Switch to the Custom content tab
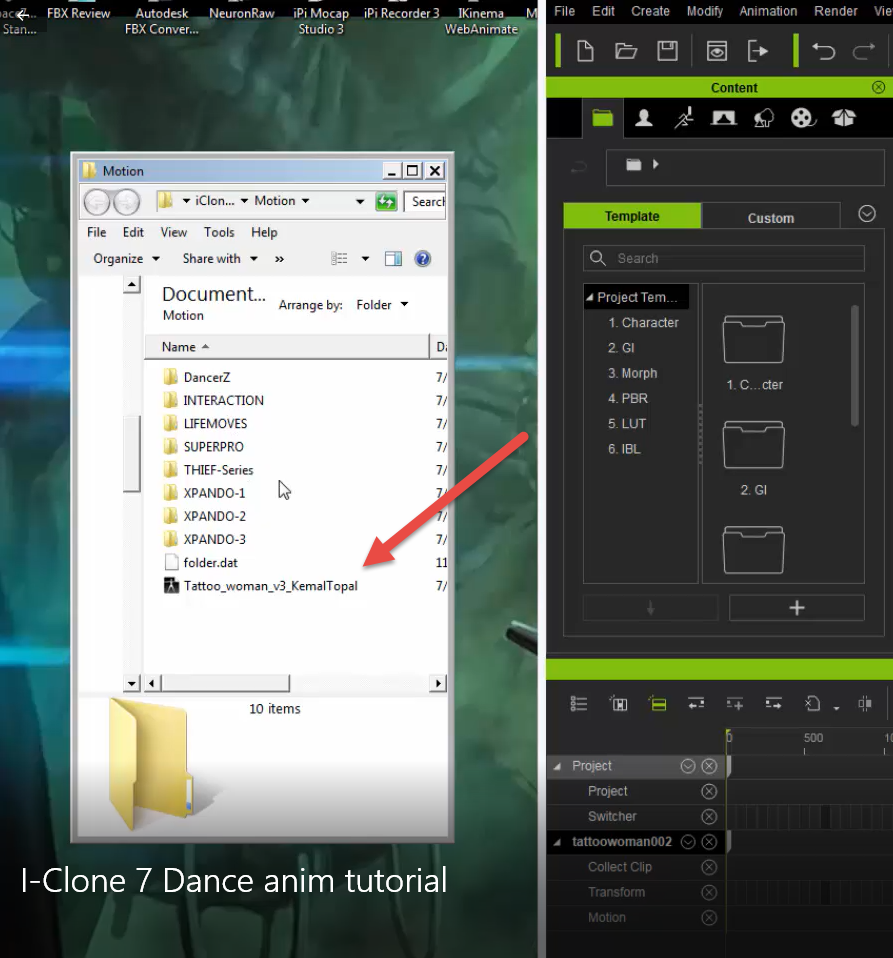Image resolution: width=893 pixels, height=958 pixels. tap(771, 218)
